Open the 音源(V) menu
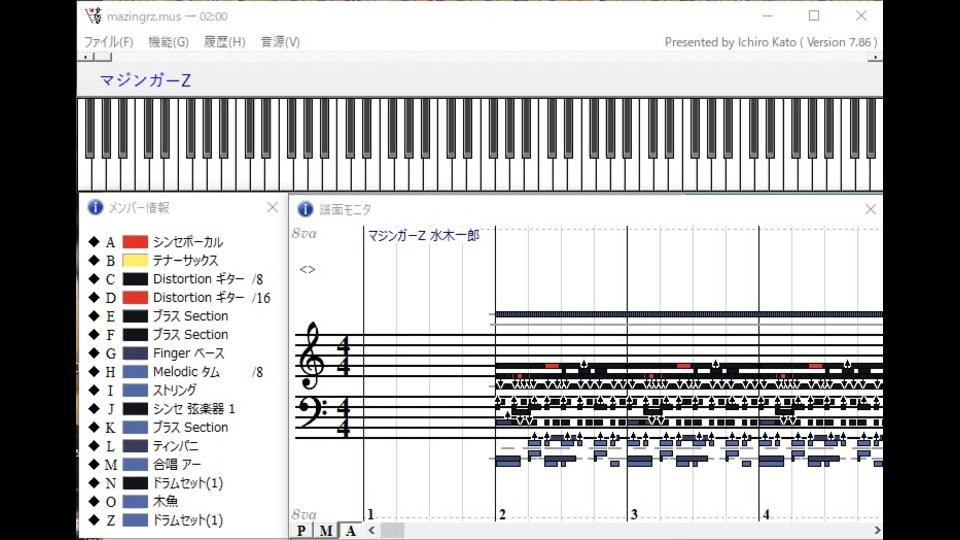960x540 pixels. (280, 42)
